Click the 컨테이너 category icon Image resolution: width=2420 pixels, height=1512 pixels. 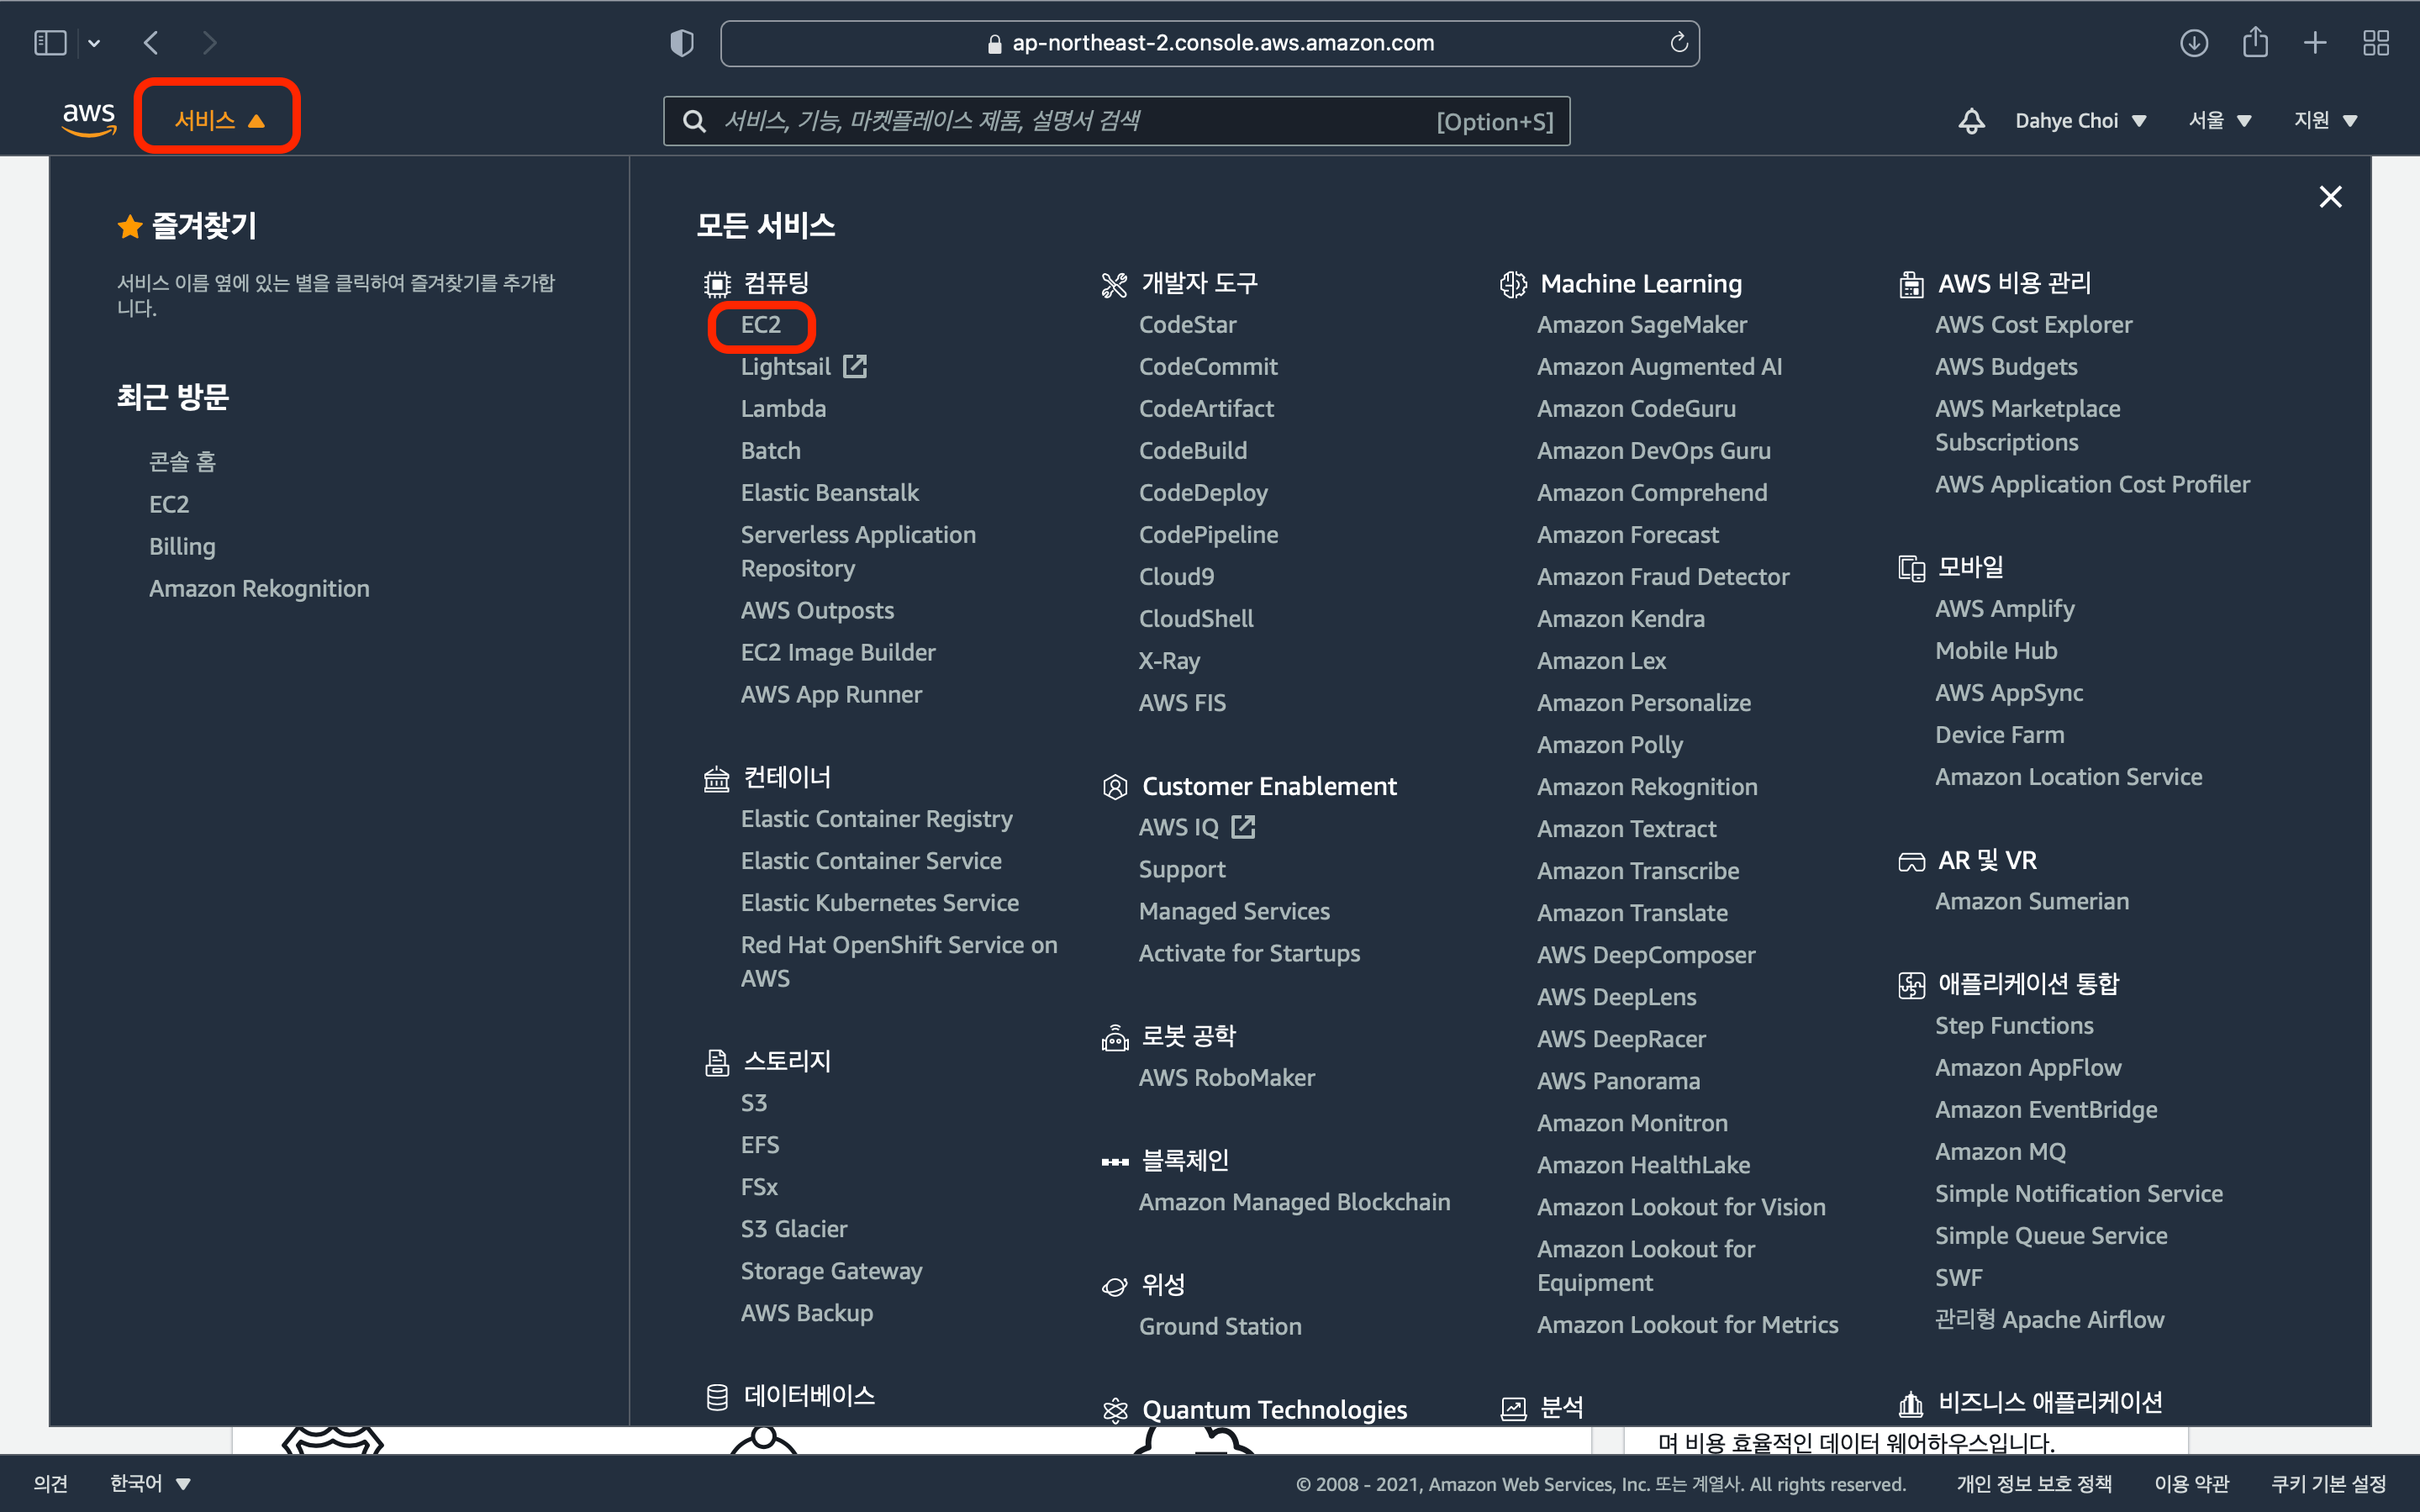[717, 779]
